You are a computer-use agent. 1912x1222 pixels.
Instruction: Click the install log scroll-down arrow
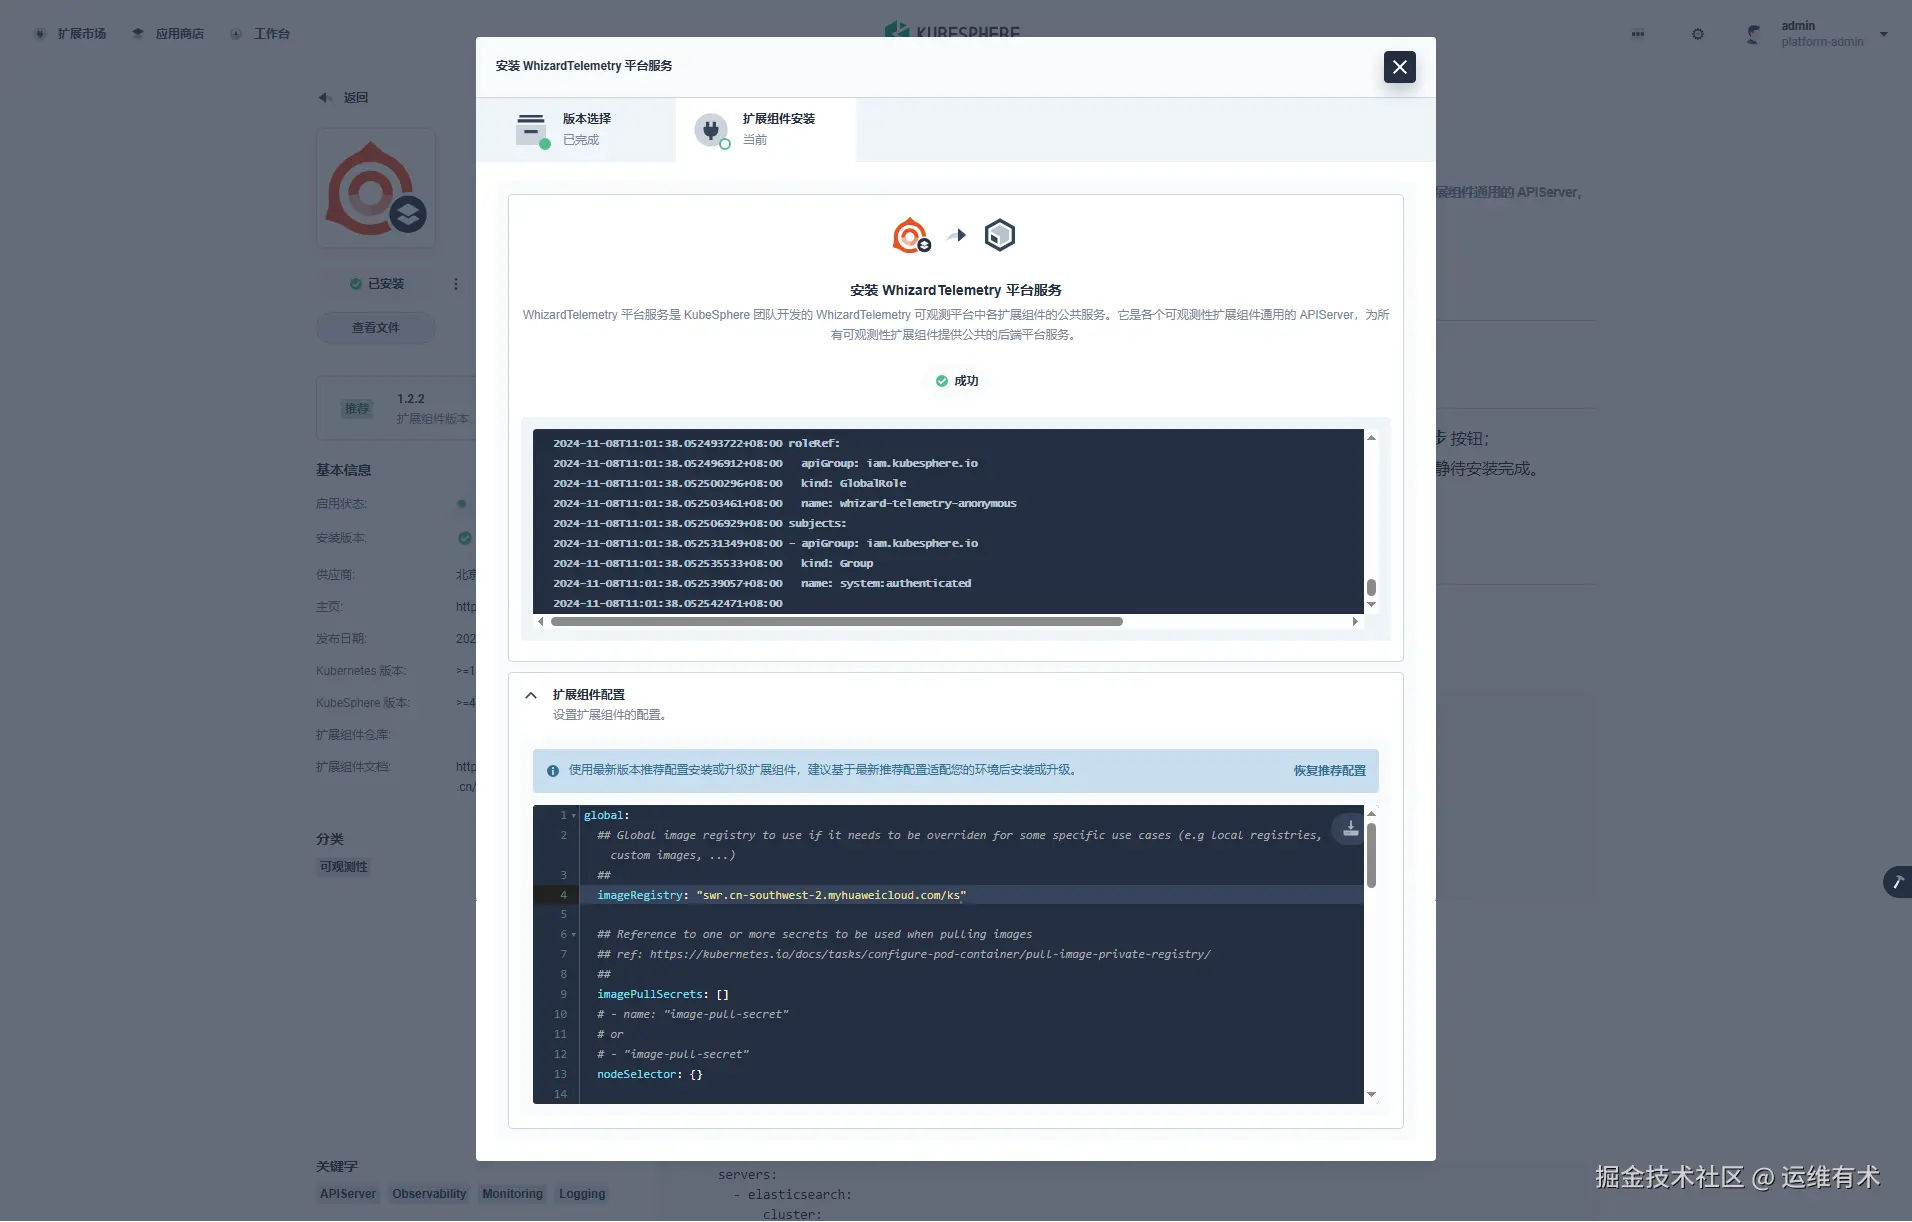click(1371, 604)
